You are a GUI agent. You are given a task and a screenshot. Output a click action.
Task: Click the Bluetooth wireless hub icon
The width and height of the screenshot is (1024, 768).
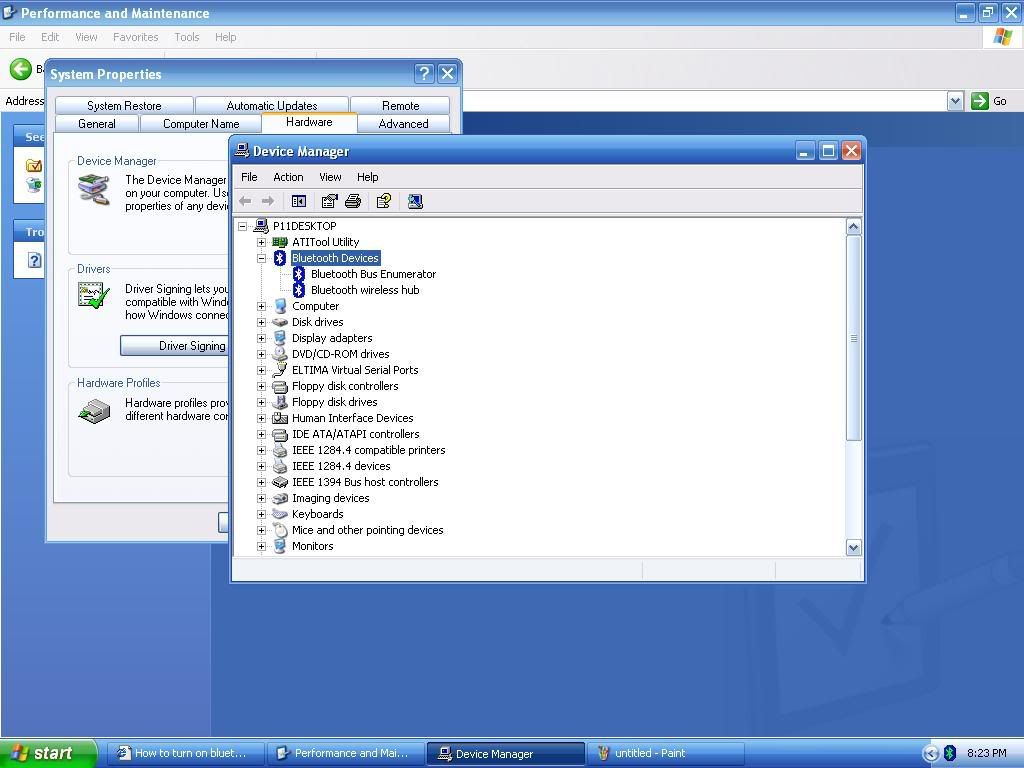[299, 290]
